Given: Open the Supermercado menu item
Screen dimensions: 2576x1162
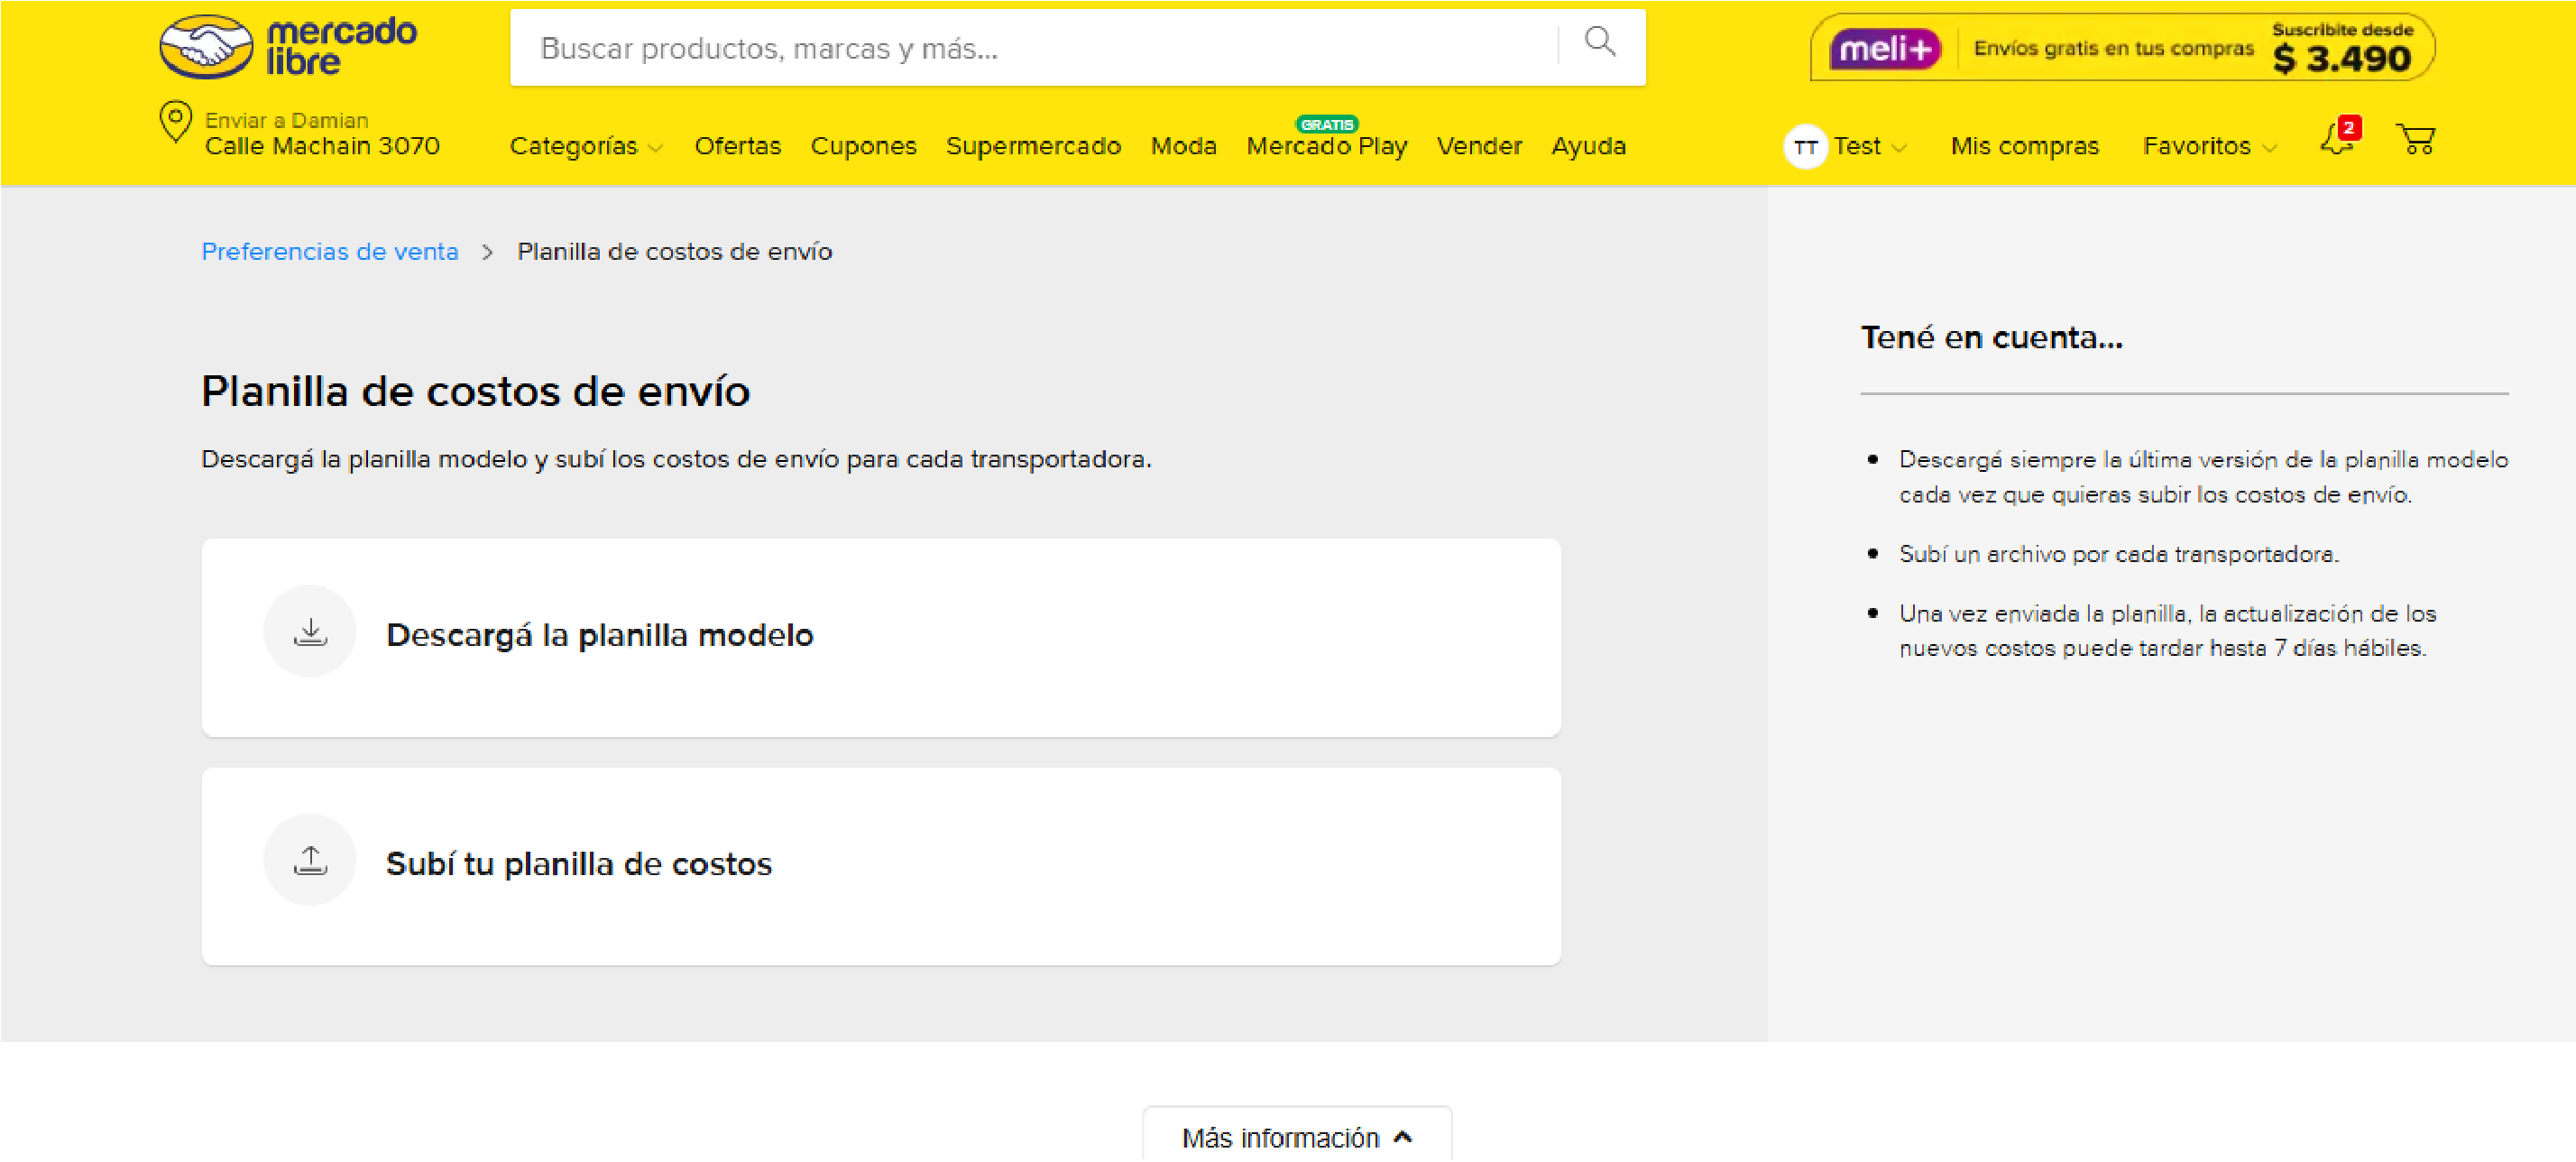Looking at the screenshot, I should click(1034, 146).
